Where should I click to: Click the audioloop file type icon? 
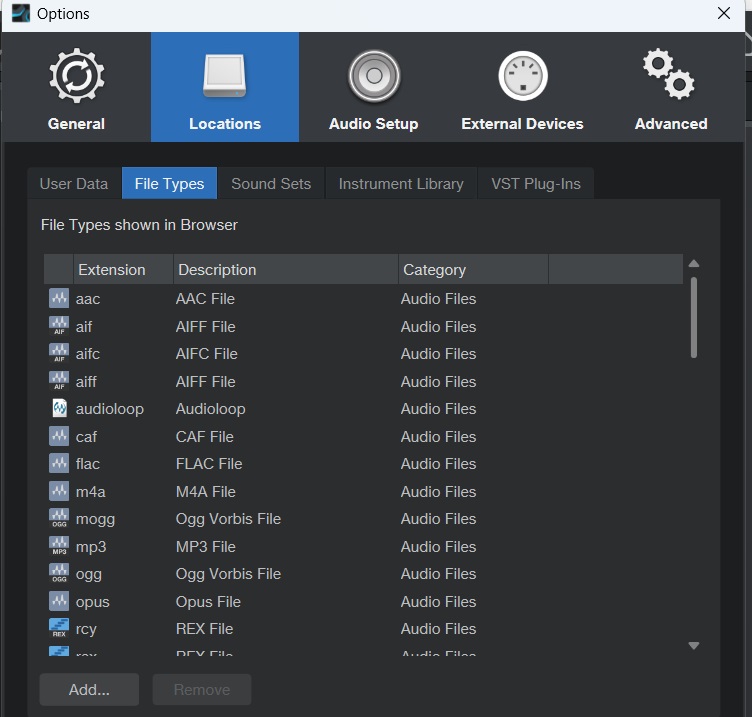59,409
